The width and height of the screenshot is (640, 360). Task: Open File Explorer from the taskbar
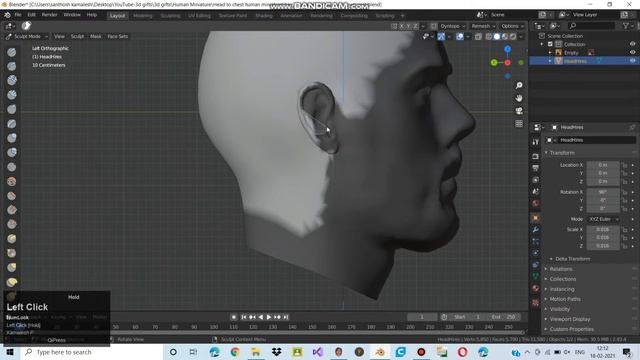(256, 352)
